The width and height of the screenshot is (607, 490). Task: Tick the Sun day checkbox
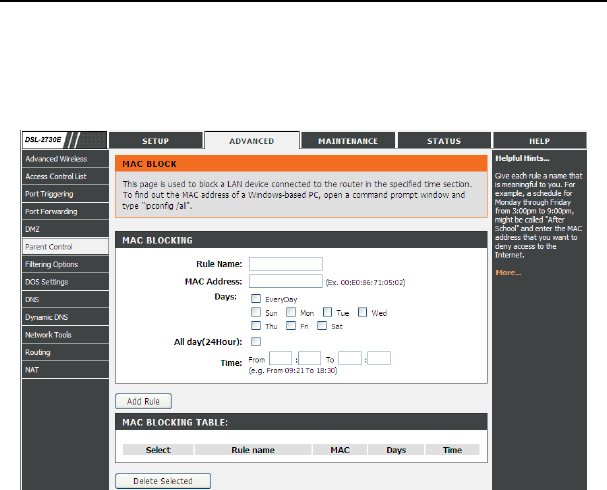(256, 312)
